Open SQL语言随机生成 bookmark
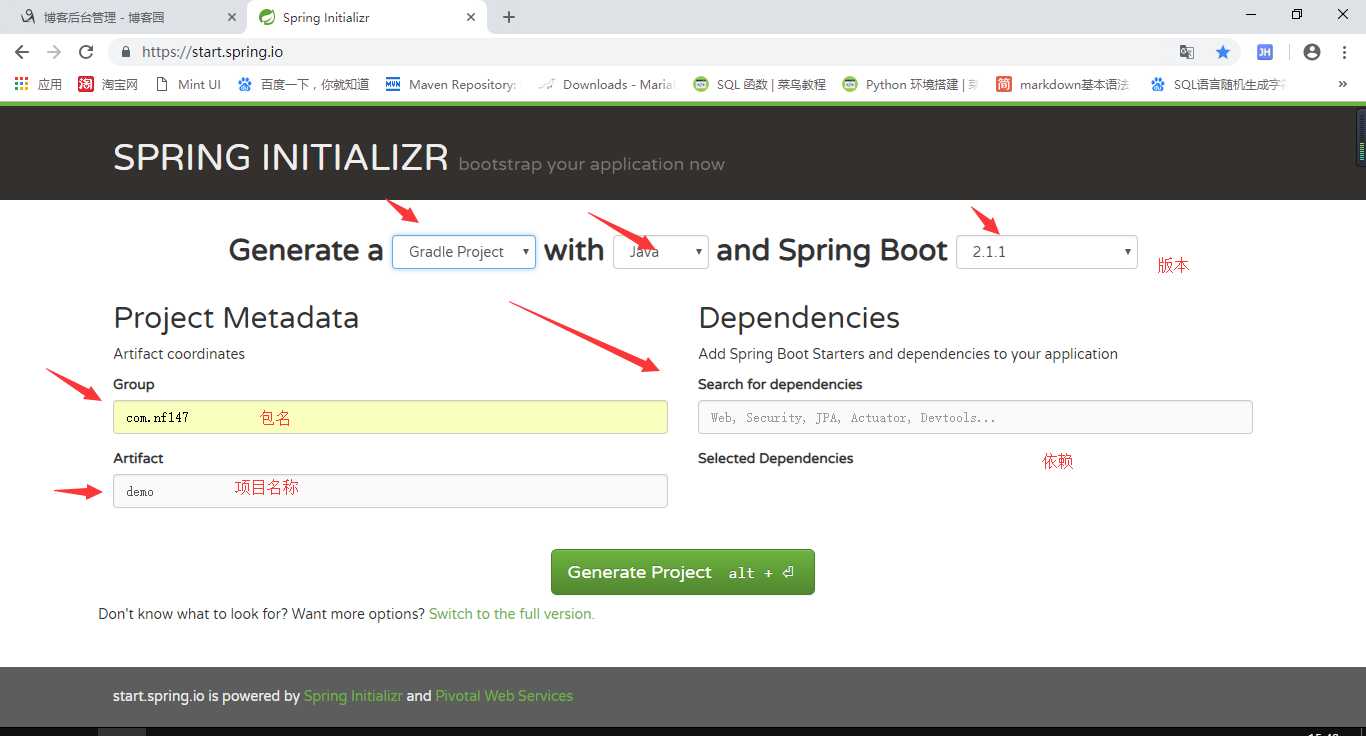 point(1218,84)
